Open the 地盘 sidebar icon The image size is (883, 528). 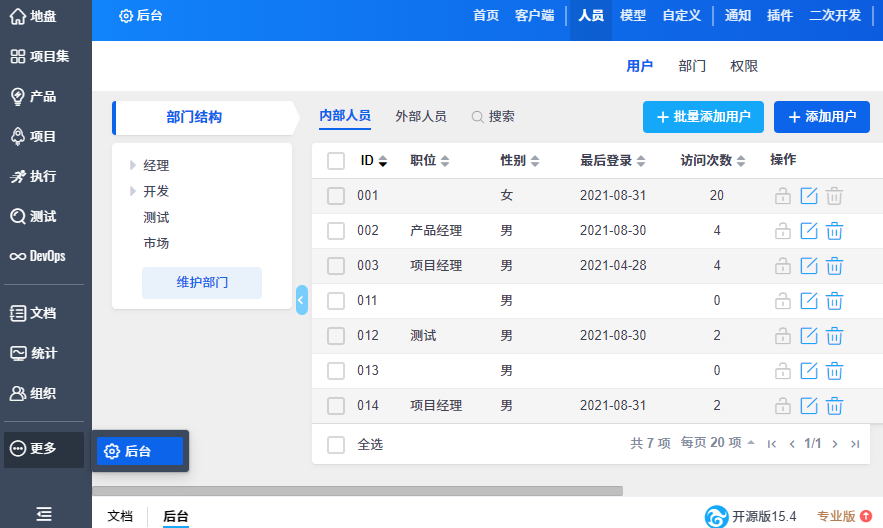pyautogui.click(x=18, y=16)
